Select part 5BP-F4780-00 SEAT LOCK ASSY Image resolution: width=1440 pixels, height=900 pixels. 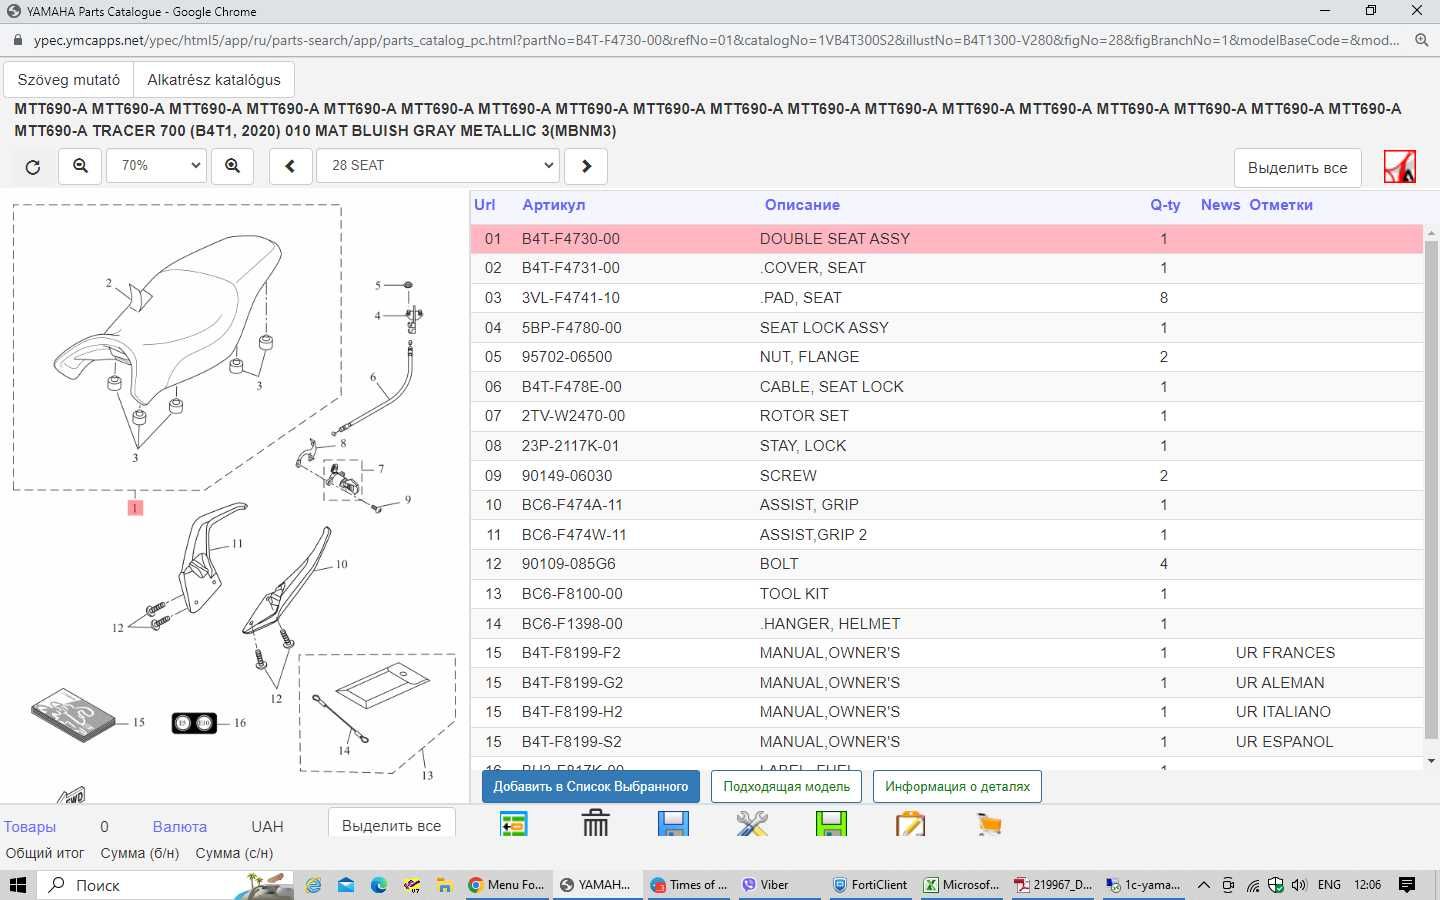coord(946,327)
